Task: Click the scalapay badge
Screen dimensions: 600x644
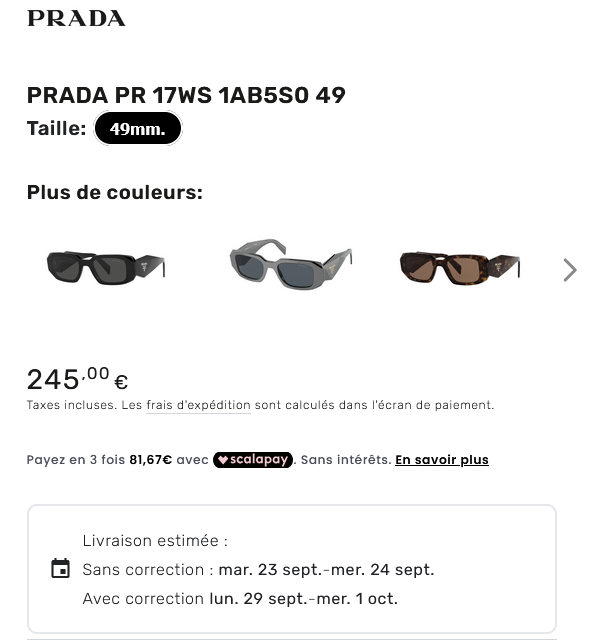Action: click(x=253, y=460)
